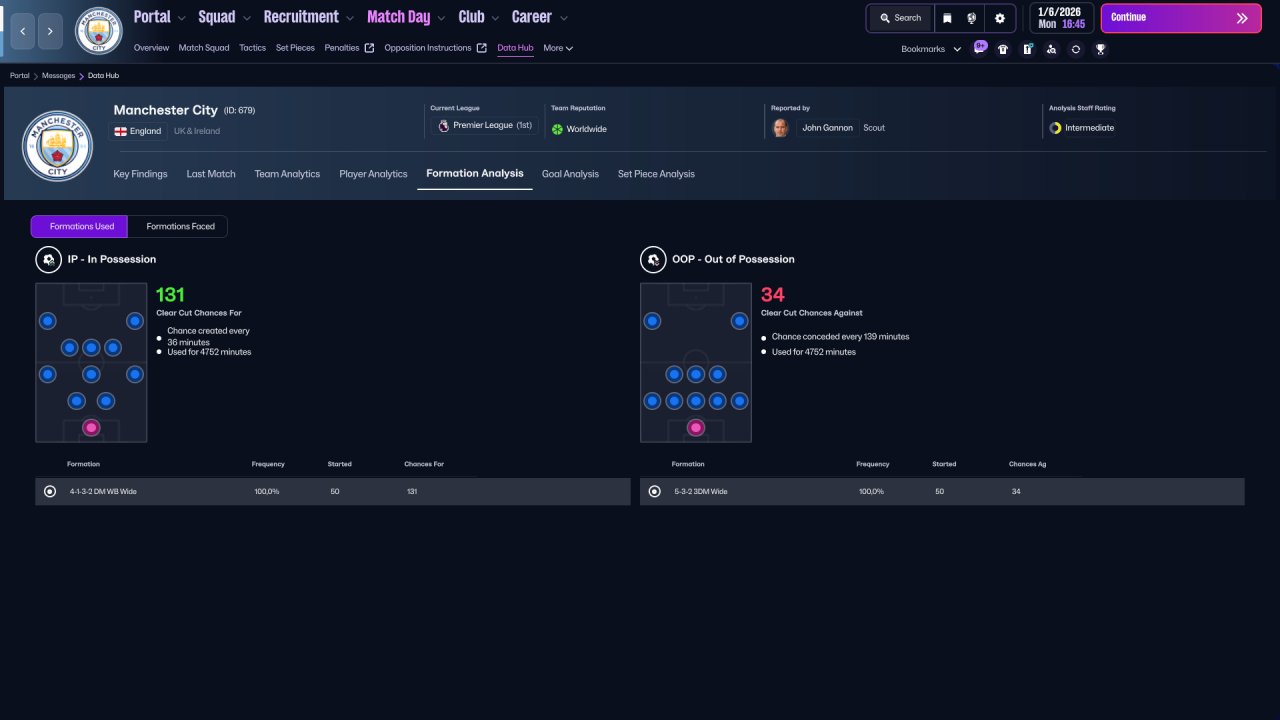Viewport: 1280px width, 720px height.
Task: Select the Formation Analysis tab
Action: tap(475, 174)
